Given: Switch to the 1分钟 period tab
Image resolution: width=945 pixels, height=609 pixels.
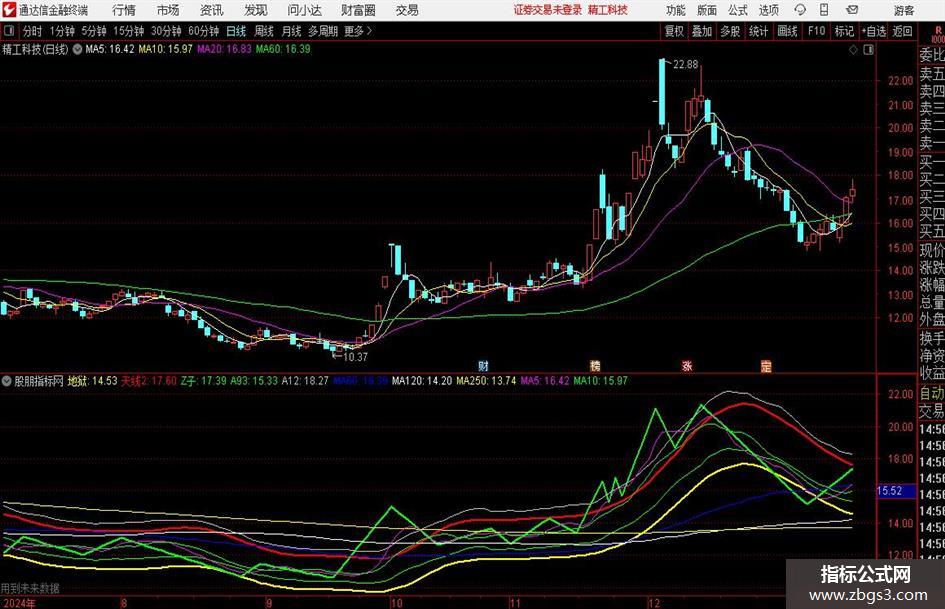Looking at the screenshot, I should pyautogui.click(x=61, y=31).
